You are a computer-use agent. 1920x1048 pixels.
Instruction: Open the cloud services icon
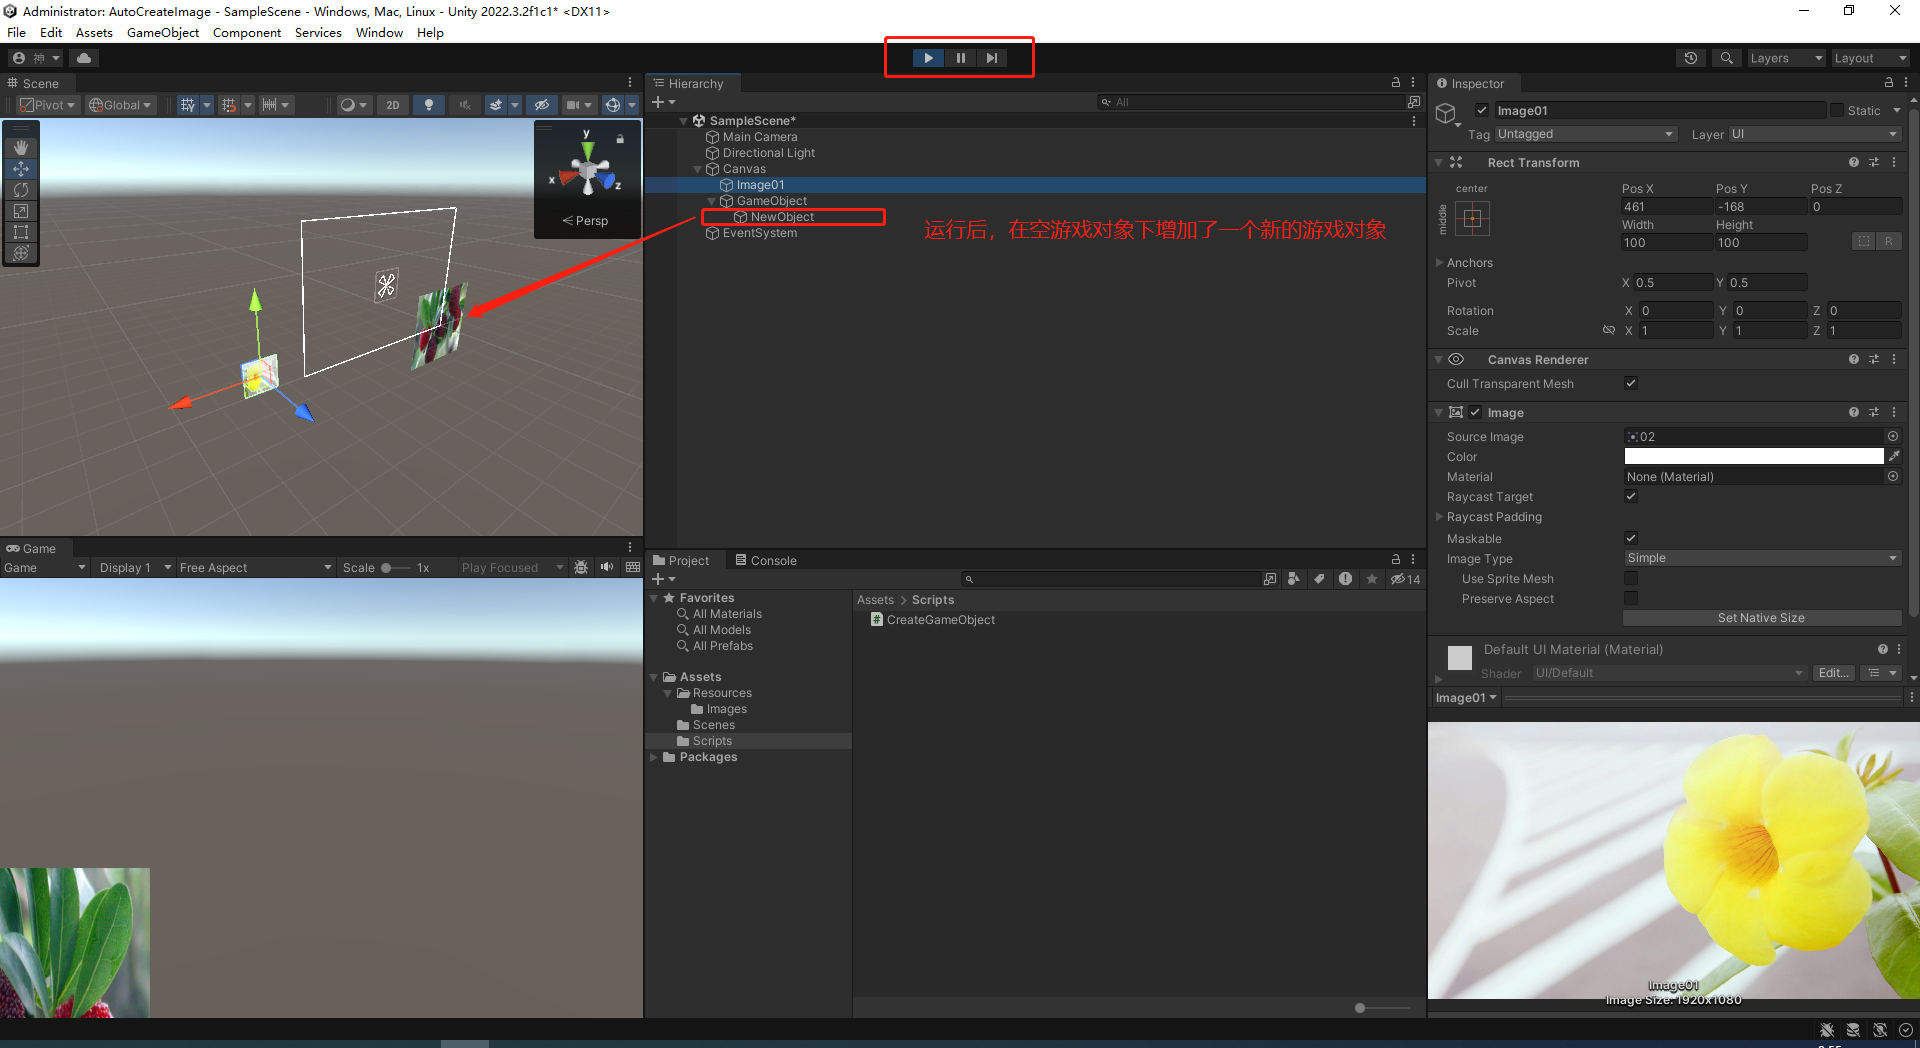[84, 58]
